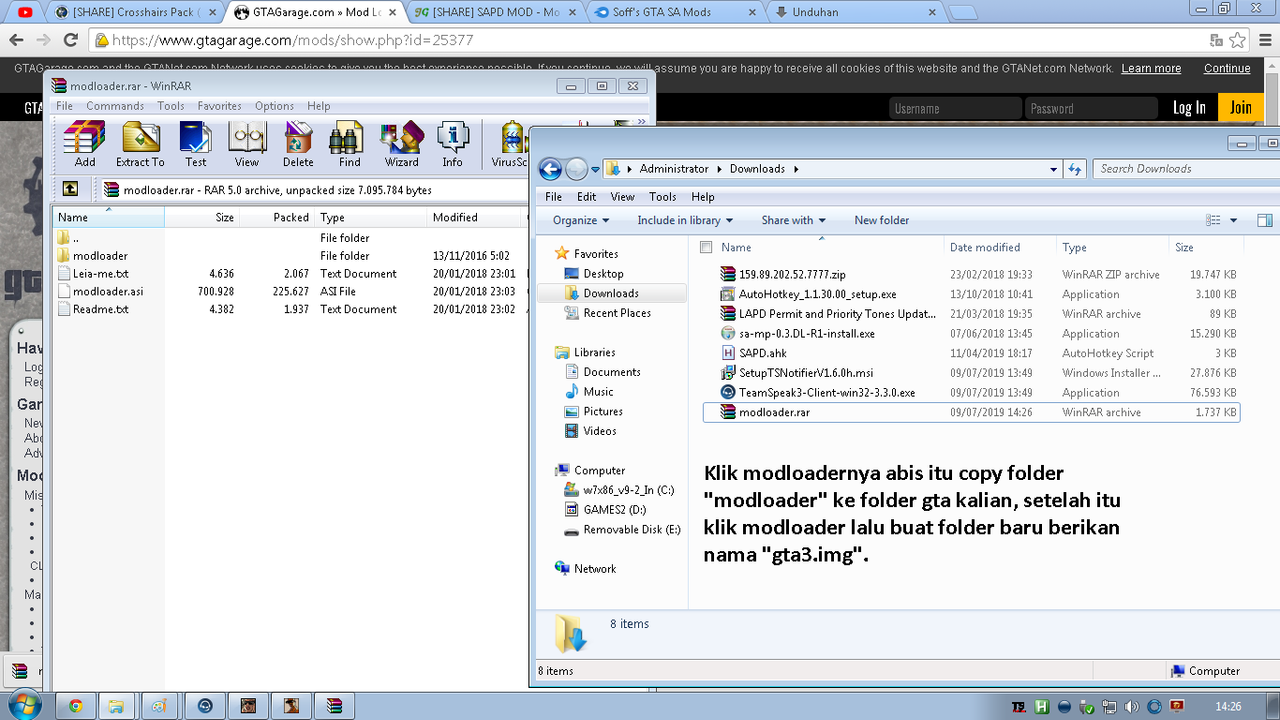This screenshot has height=720, width=1280.
Task: Click the Explorer Forward arrow button
Action: (577, 169)
